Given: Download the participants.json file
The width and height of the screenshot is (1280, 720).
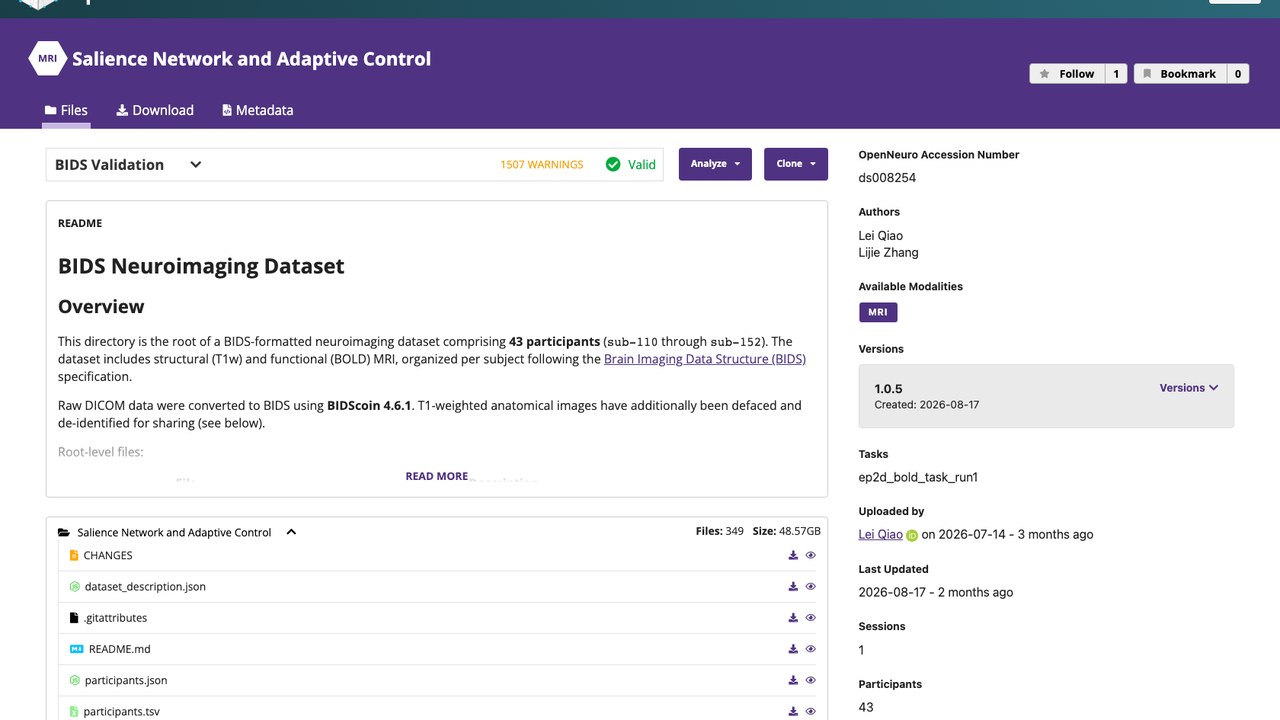Looking at the screenshot, I should tap(793, 680).
